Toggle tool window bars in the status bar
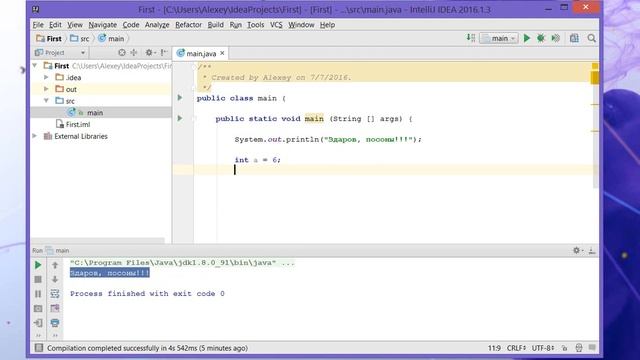640x360 pixels. (x=38, y=348)
